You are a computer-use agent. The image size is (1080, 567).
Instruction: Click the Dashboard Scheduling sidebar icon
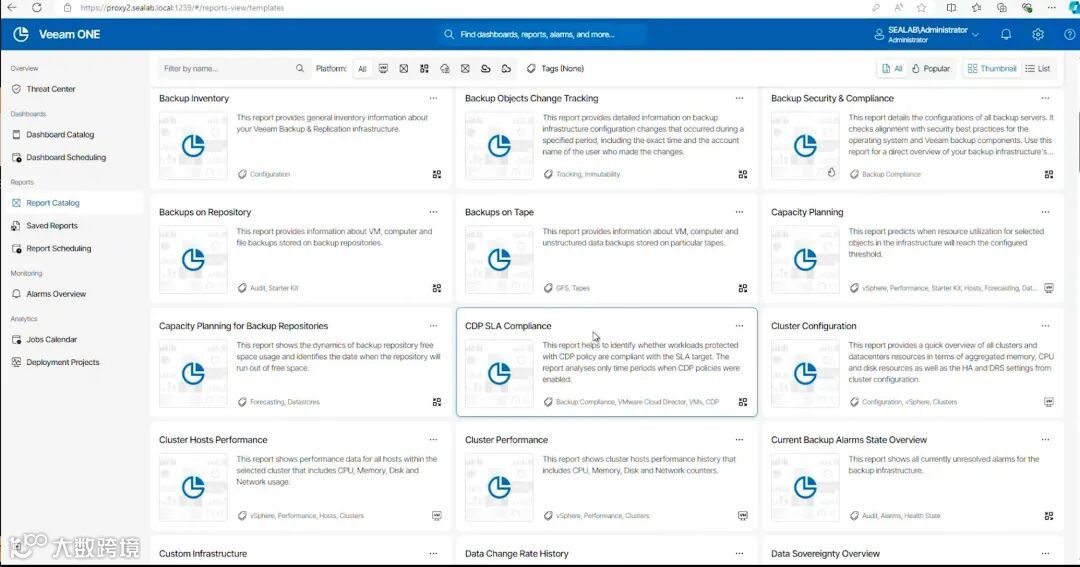(x=17, y=157)
